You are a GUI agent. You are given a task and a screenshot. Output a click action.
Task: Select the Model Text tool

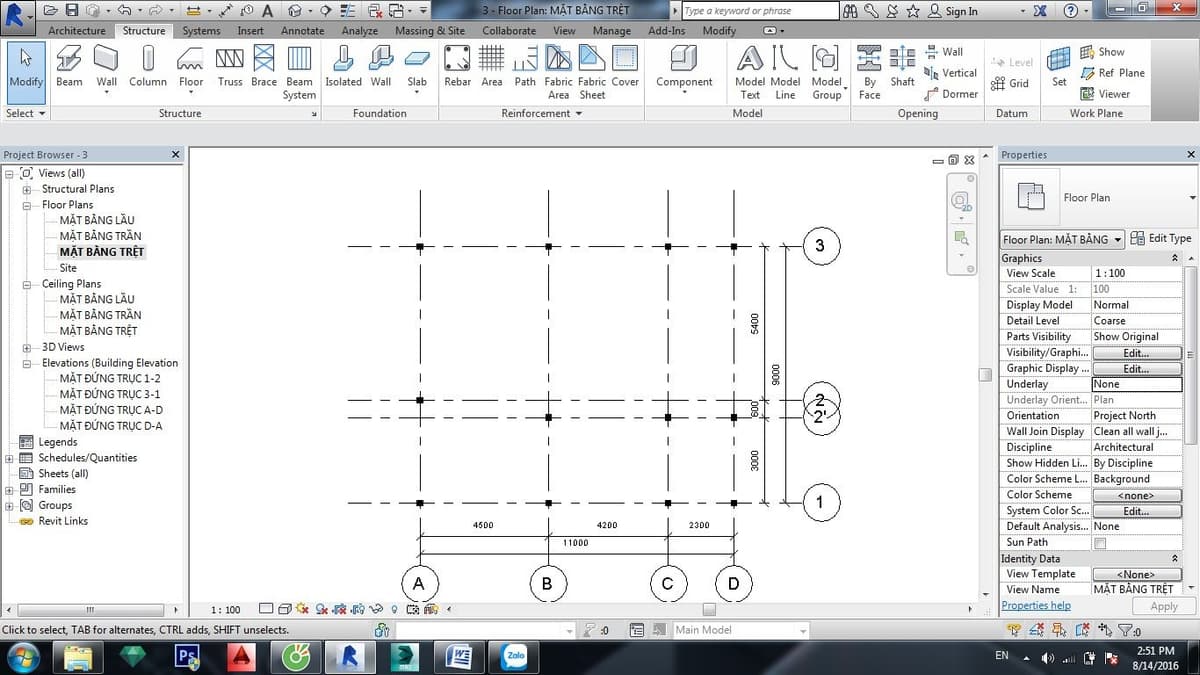coord(750,73)
